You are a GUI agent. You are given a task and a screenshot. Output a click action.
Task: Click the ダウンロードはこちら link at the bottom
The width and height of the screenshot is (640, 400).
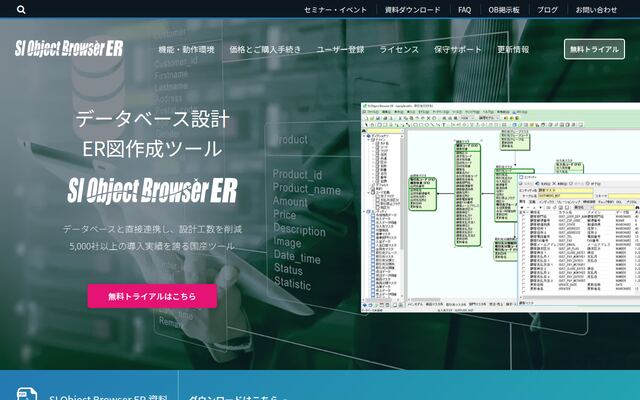238,397
